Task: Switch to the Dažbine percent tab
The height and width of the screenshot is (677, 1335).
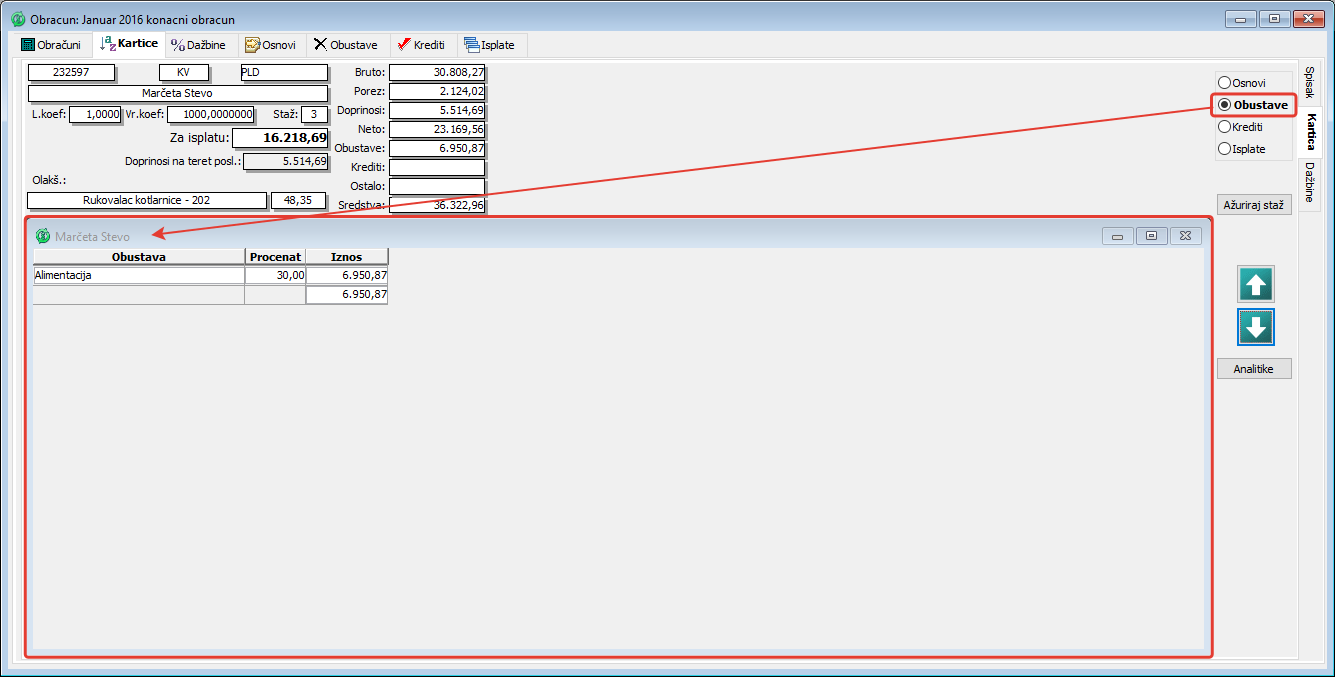Action: [x=198, y=45]
